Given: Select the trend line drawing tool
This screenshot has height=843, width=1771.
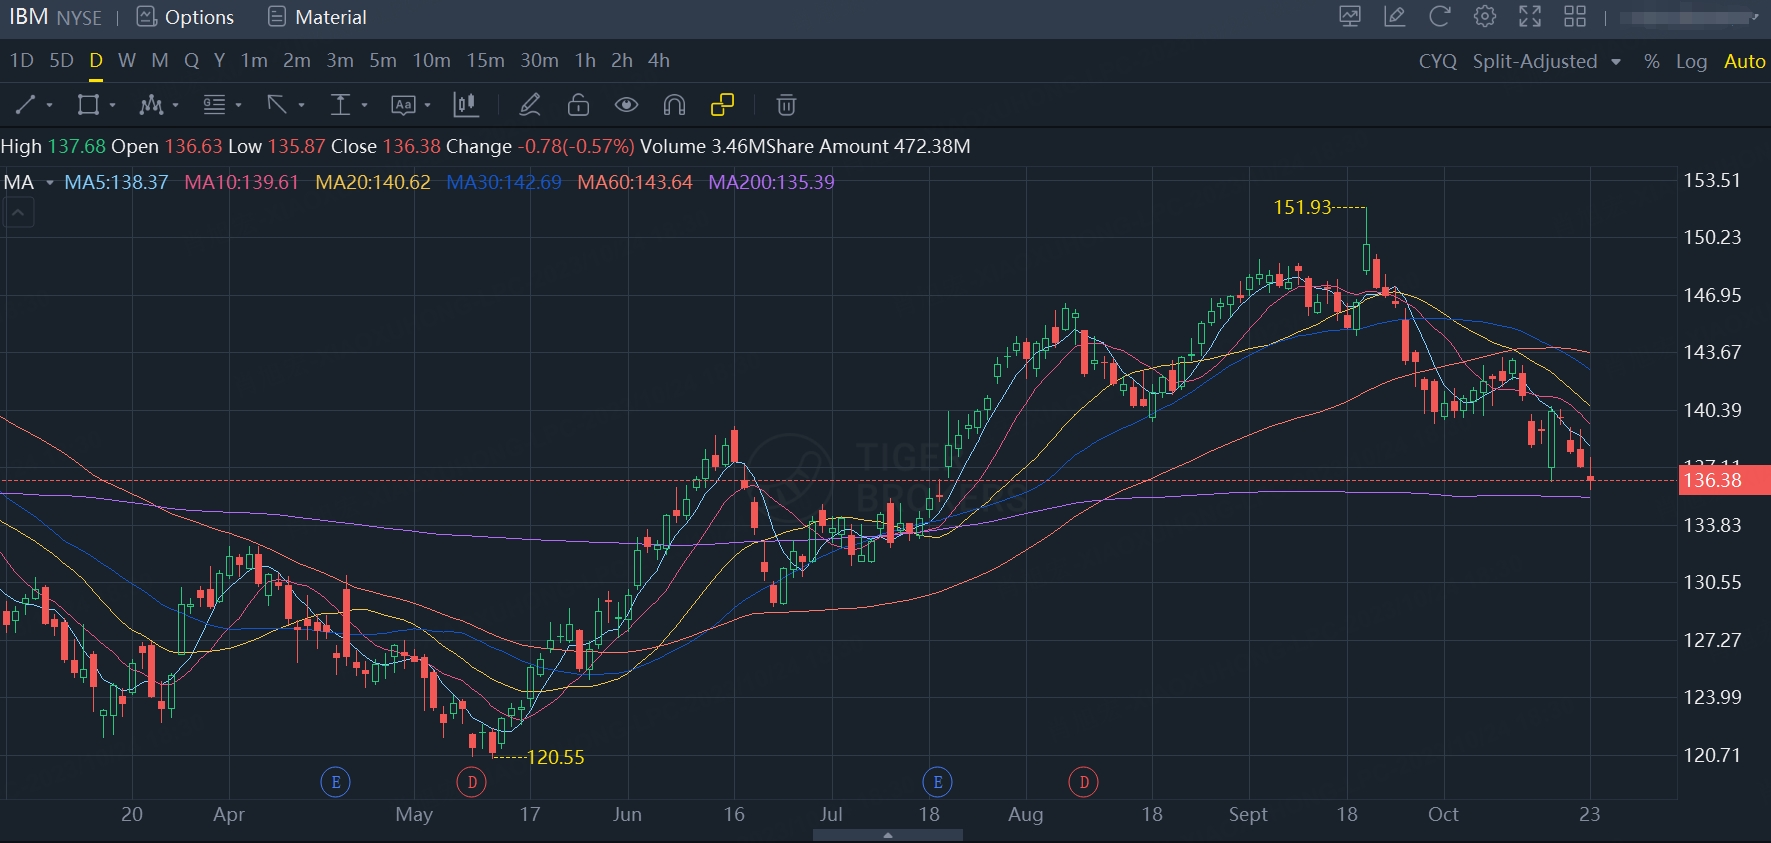Looking at the screenshot, I should (x=26, y=105).
